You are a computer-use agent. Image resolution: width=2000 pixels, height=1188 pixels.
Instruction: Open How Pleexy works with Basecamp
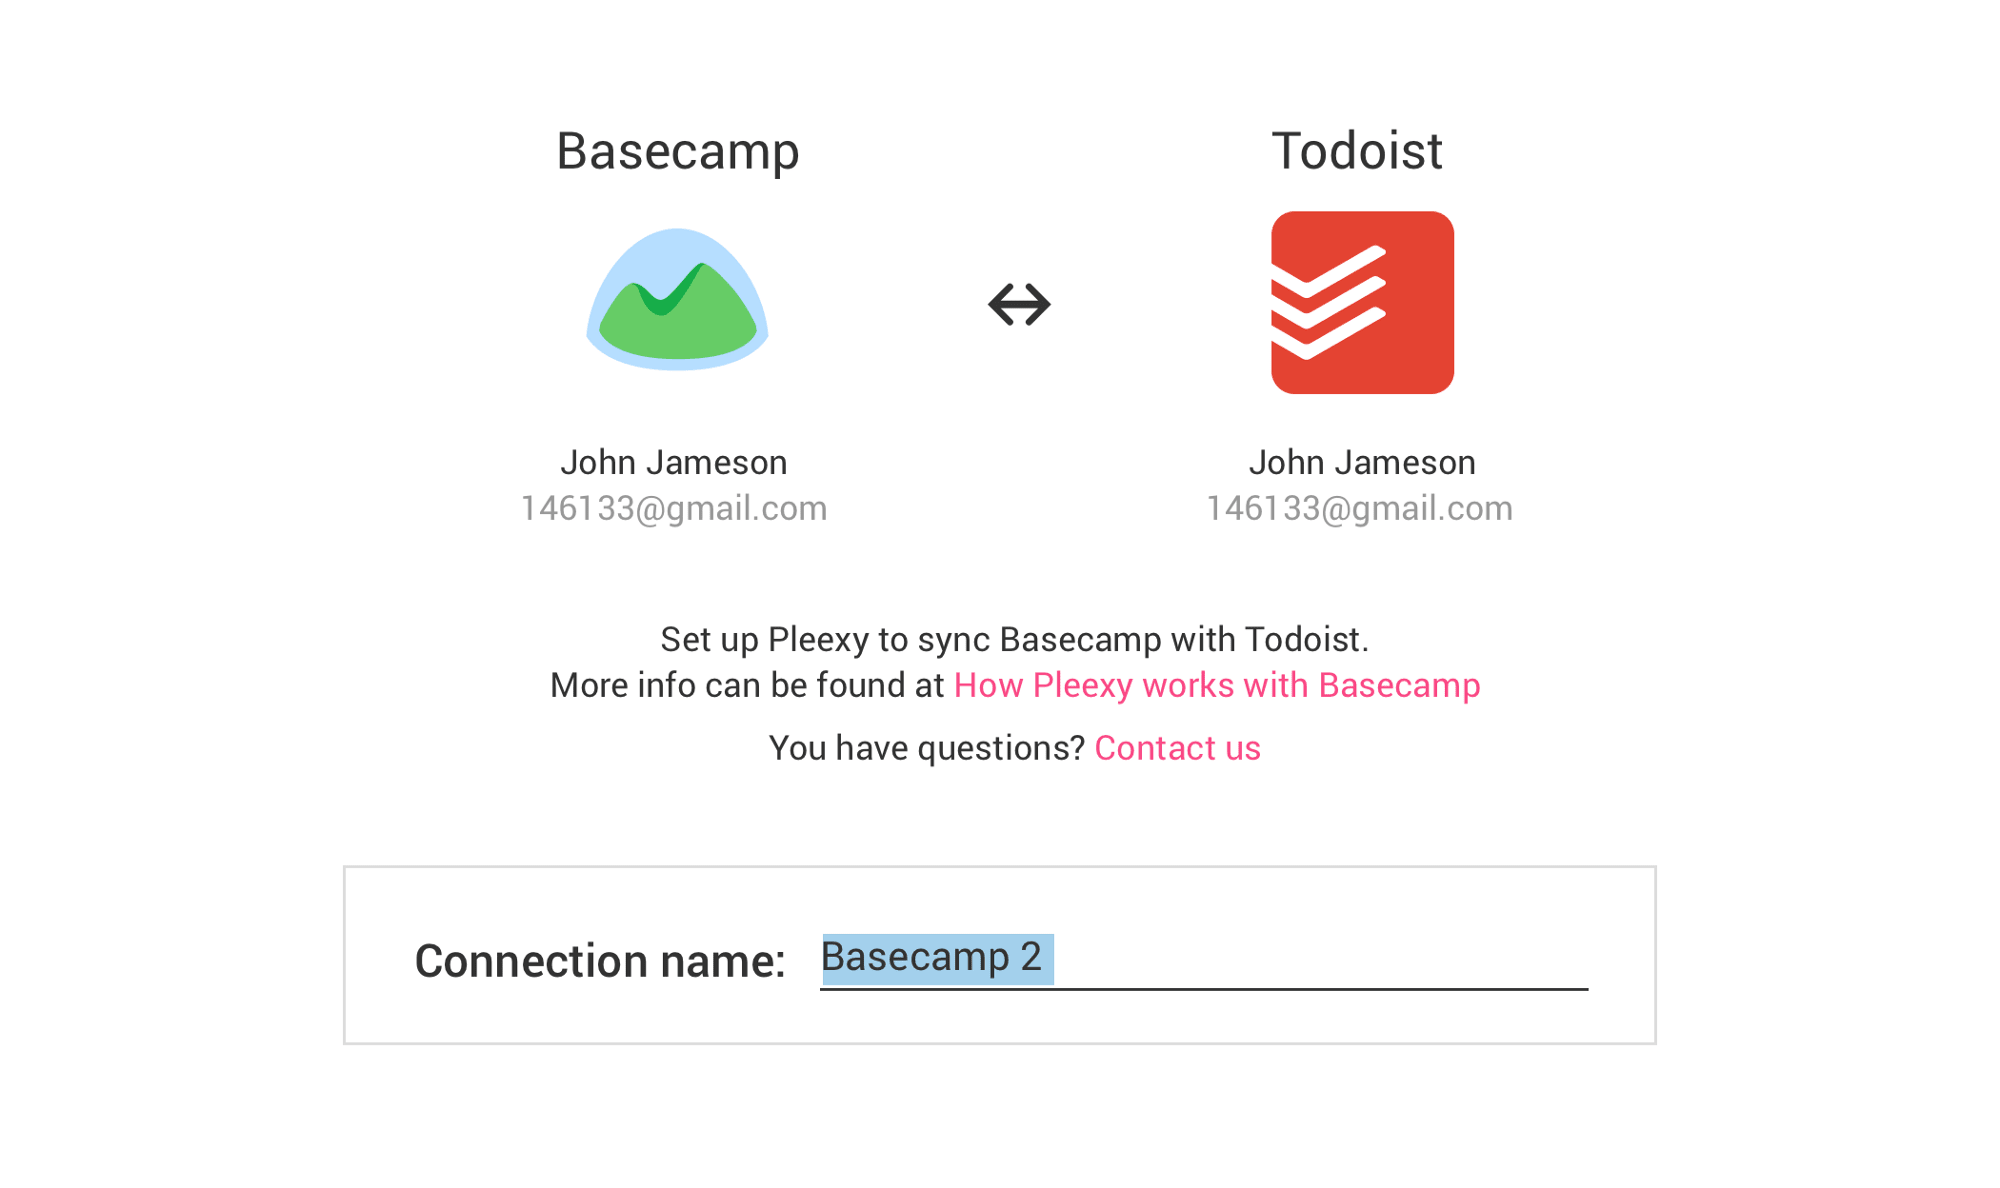click(1217, 686)
